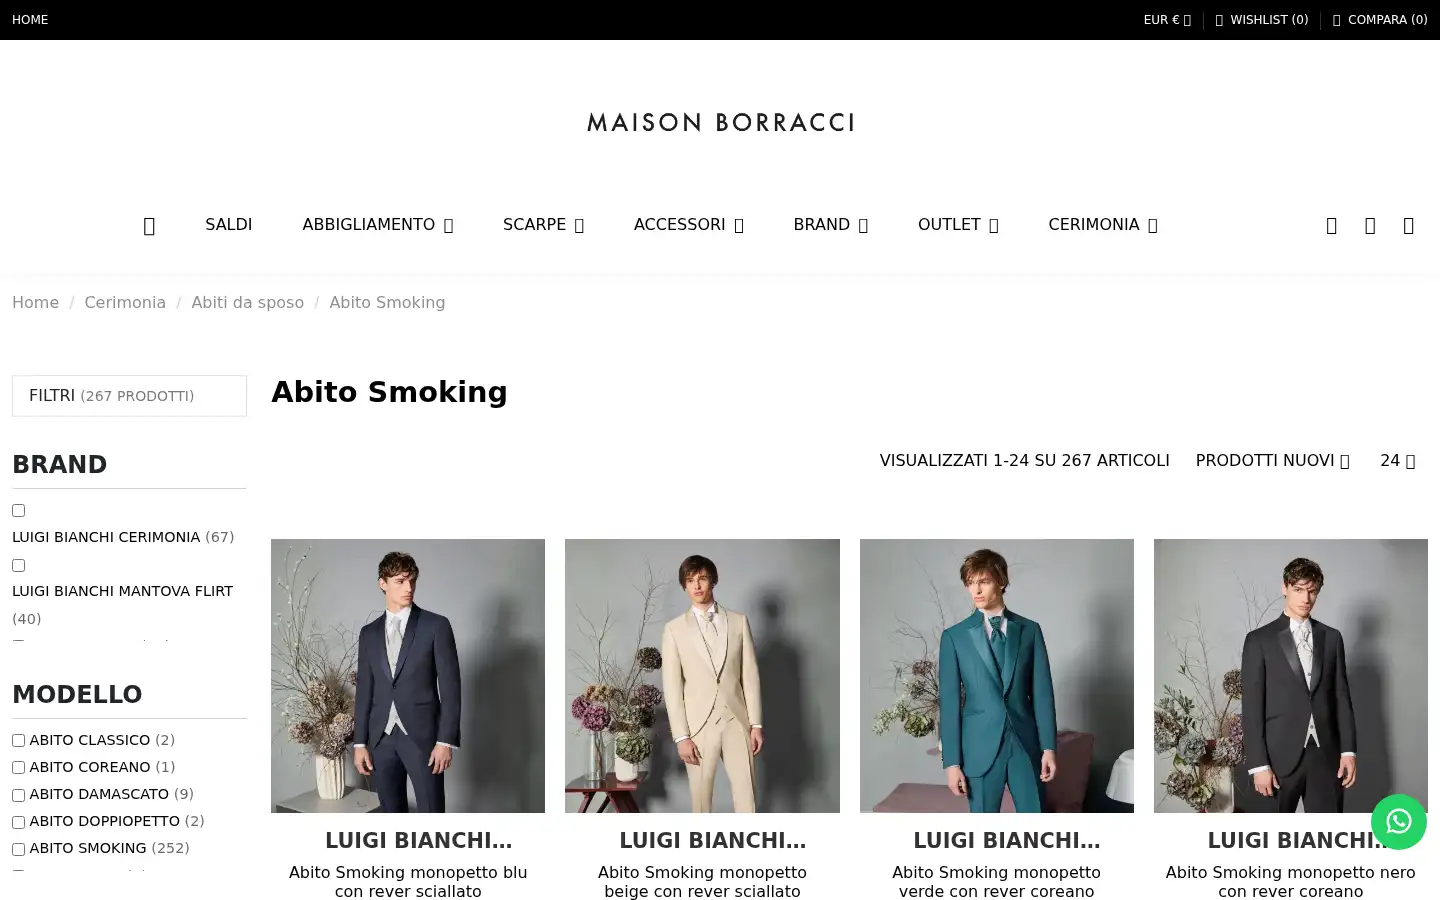Open the WhatsApp chat button

(1398, 822)
